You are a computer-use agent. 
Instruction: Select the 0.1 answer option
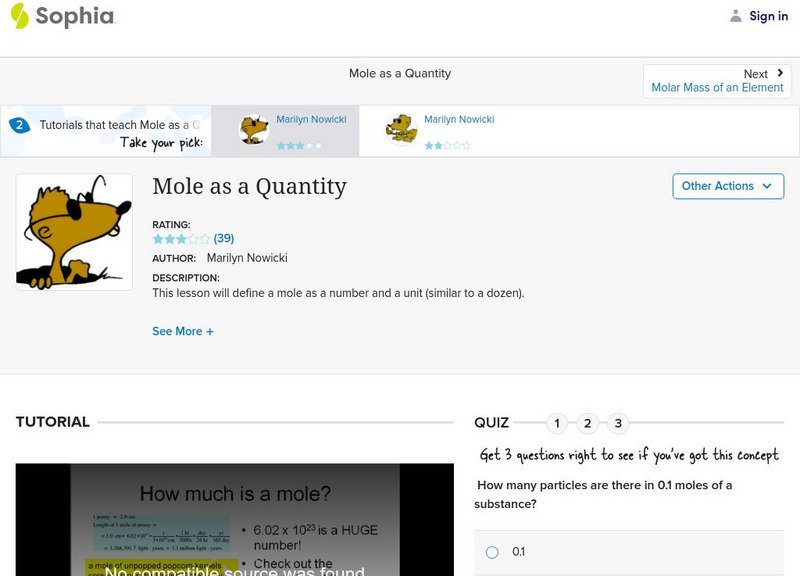(x=491, y=551)
